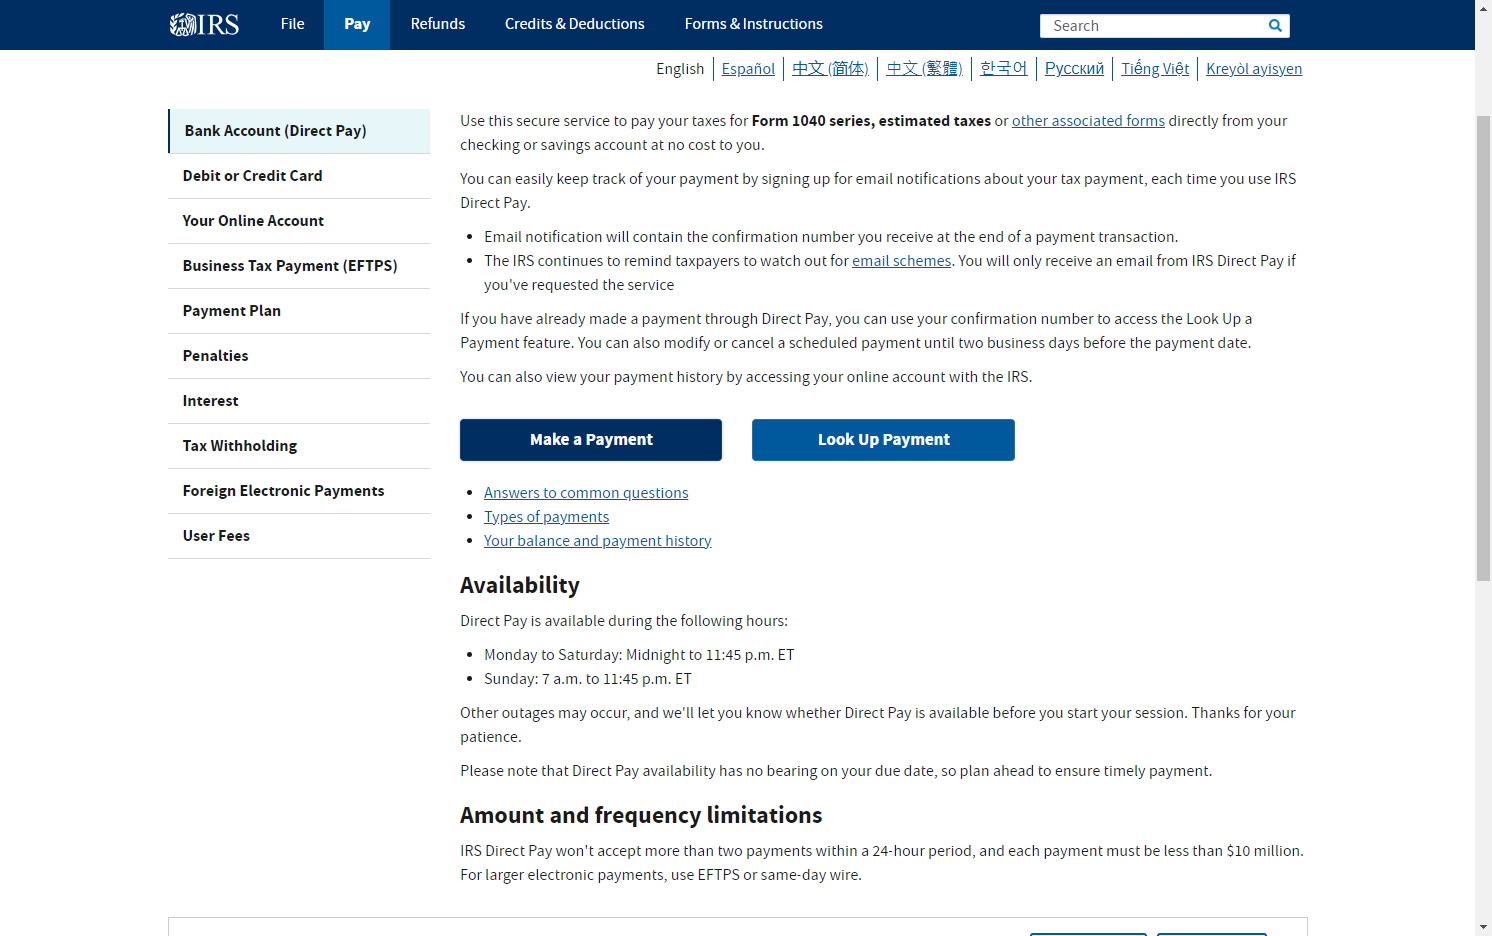The image size is (1492, 936).
Task: Click Amount and frequency limitations heading
Action: point(641,815)
